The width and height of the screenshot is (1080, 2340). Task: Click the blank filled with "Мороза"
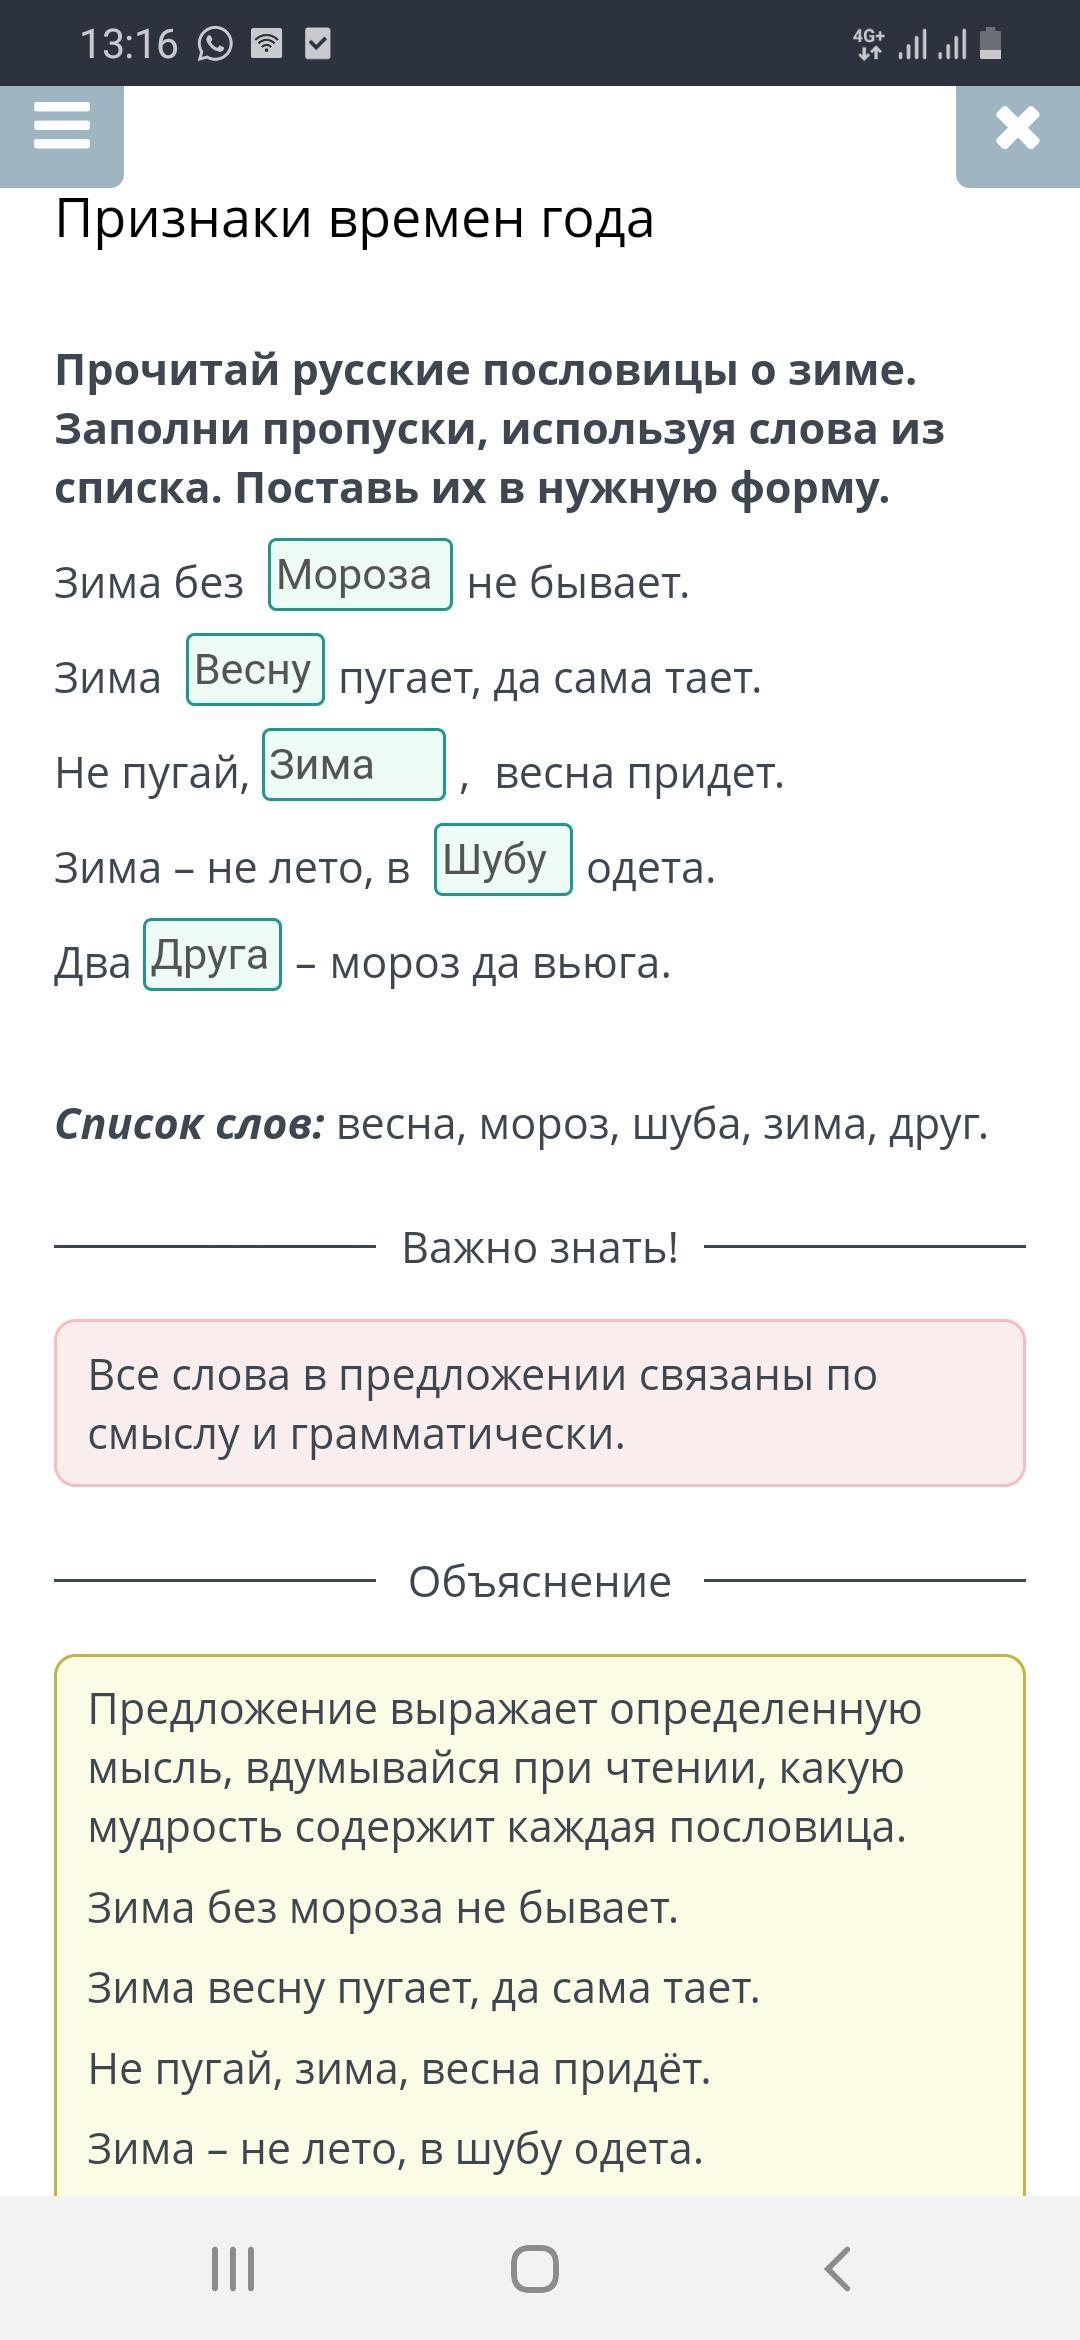[x=360, y=575]
